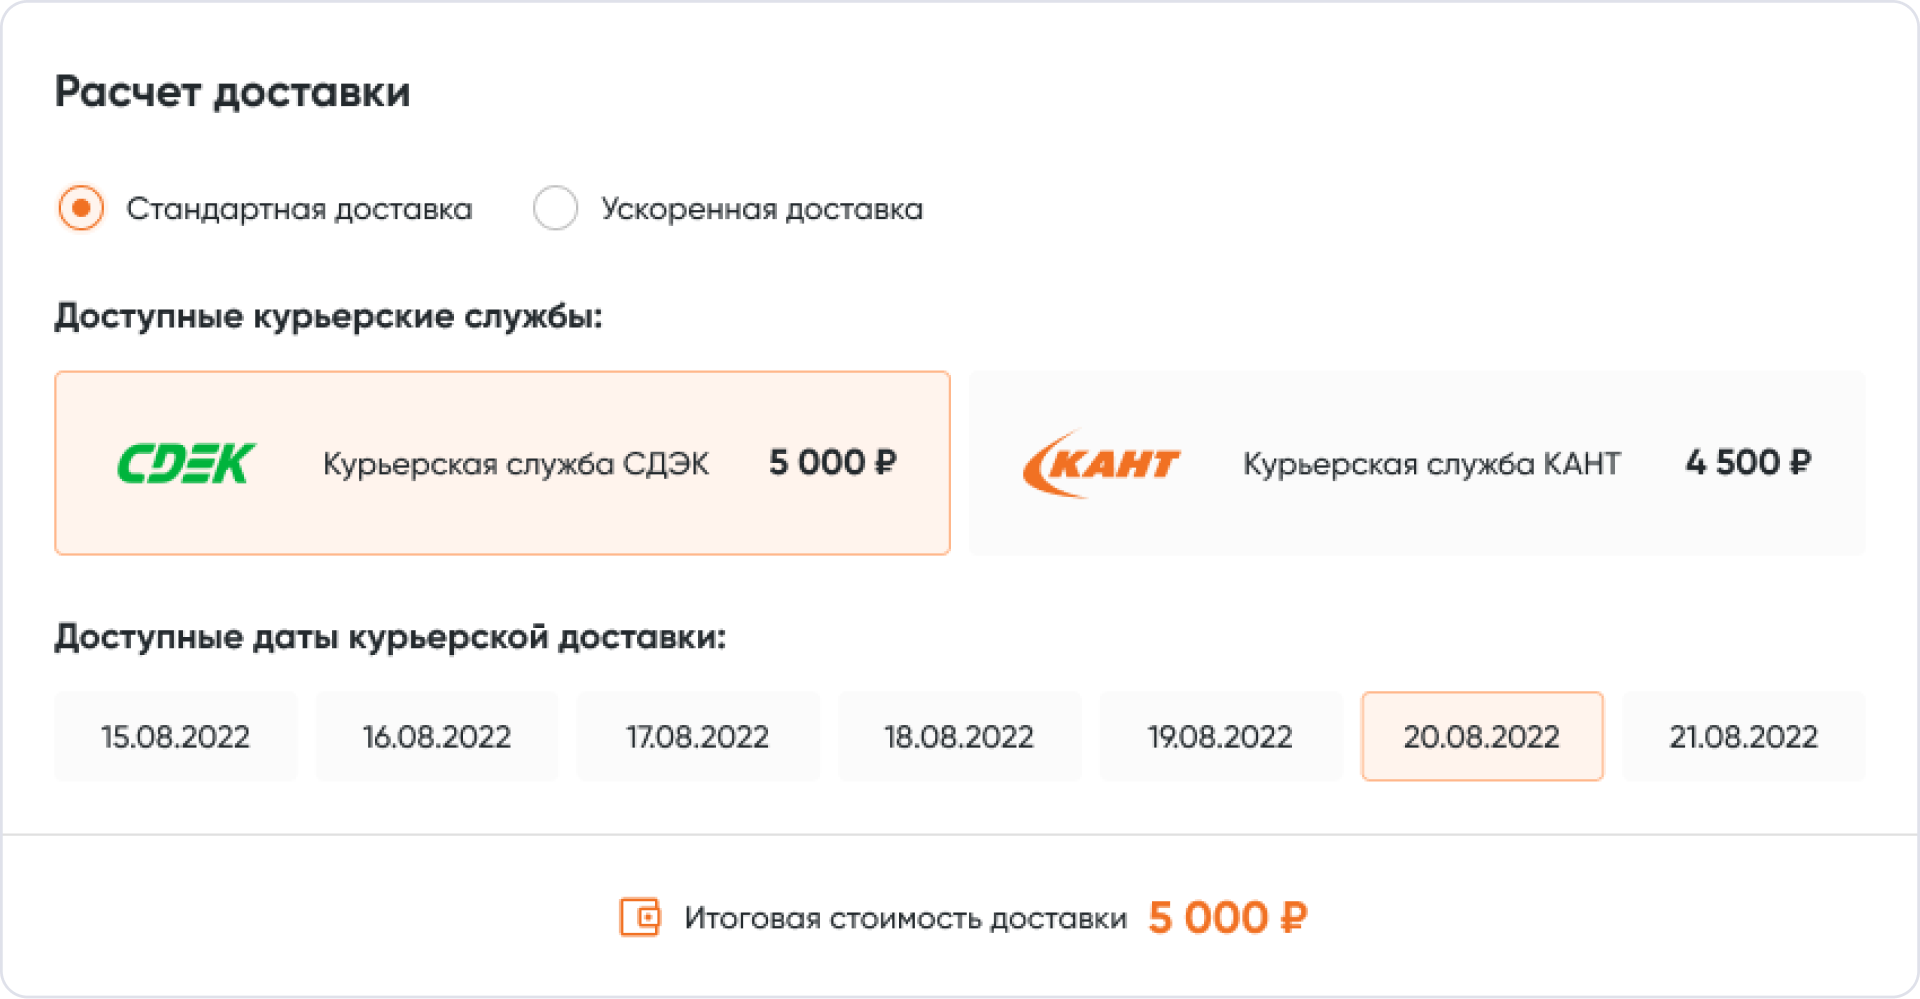The image size is (1920, 999).
Task: Select the Стандартная доставка radio button
Action: (x=81, y=209)
